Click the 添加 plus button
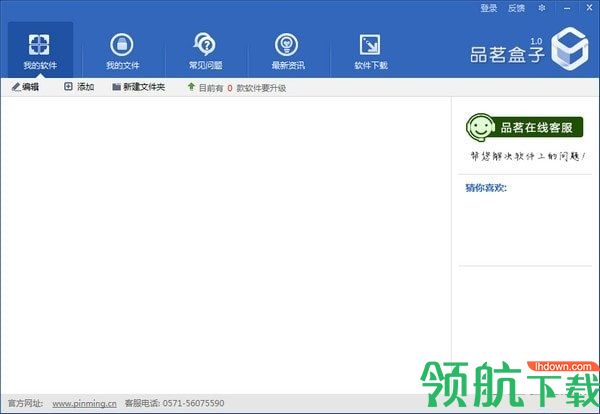 [79, 87]
